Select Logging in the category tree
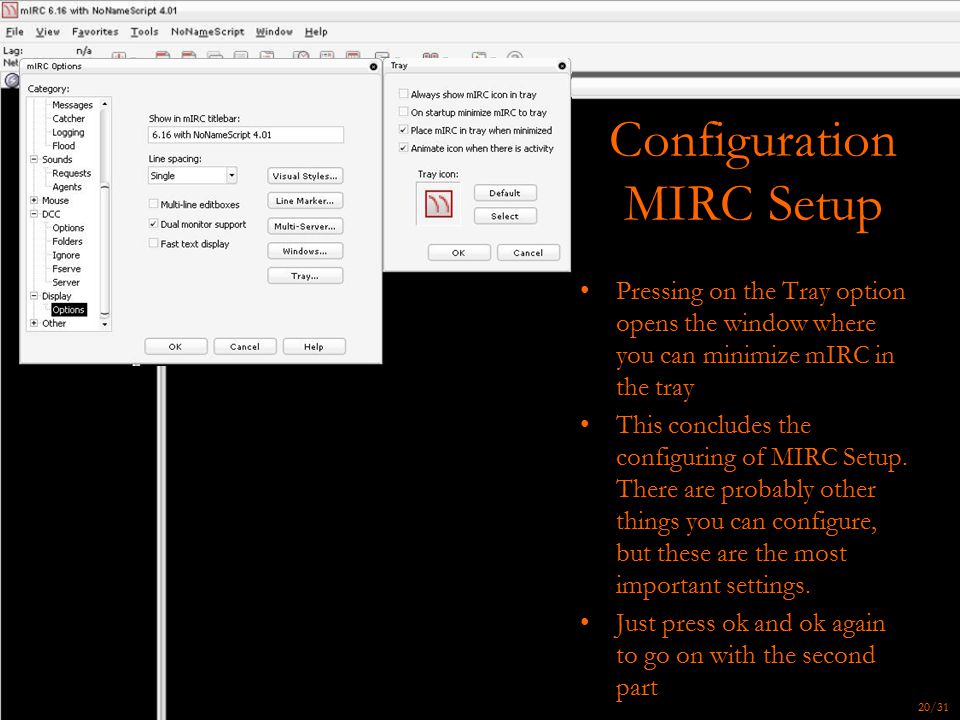This screenshot has width=960, height=720. coord(68,132)
